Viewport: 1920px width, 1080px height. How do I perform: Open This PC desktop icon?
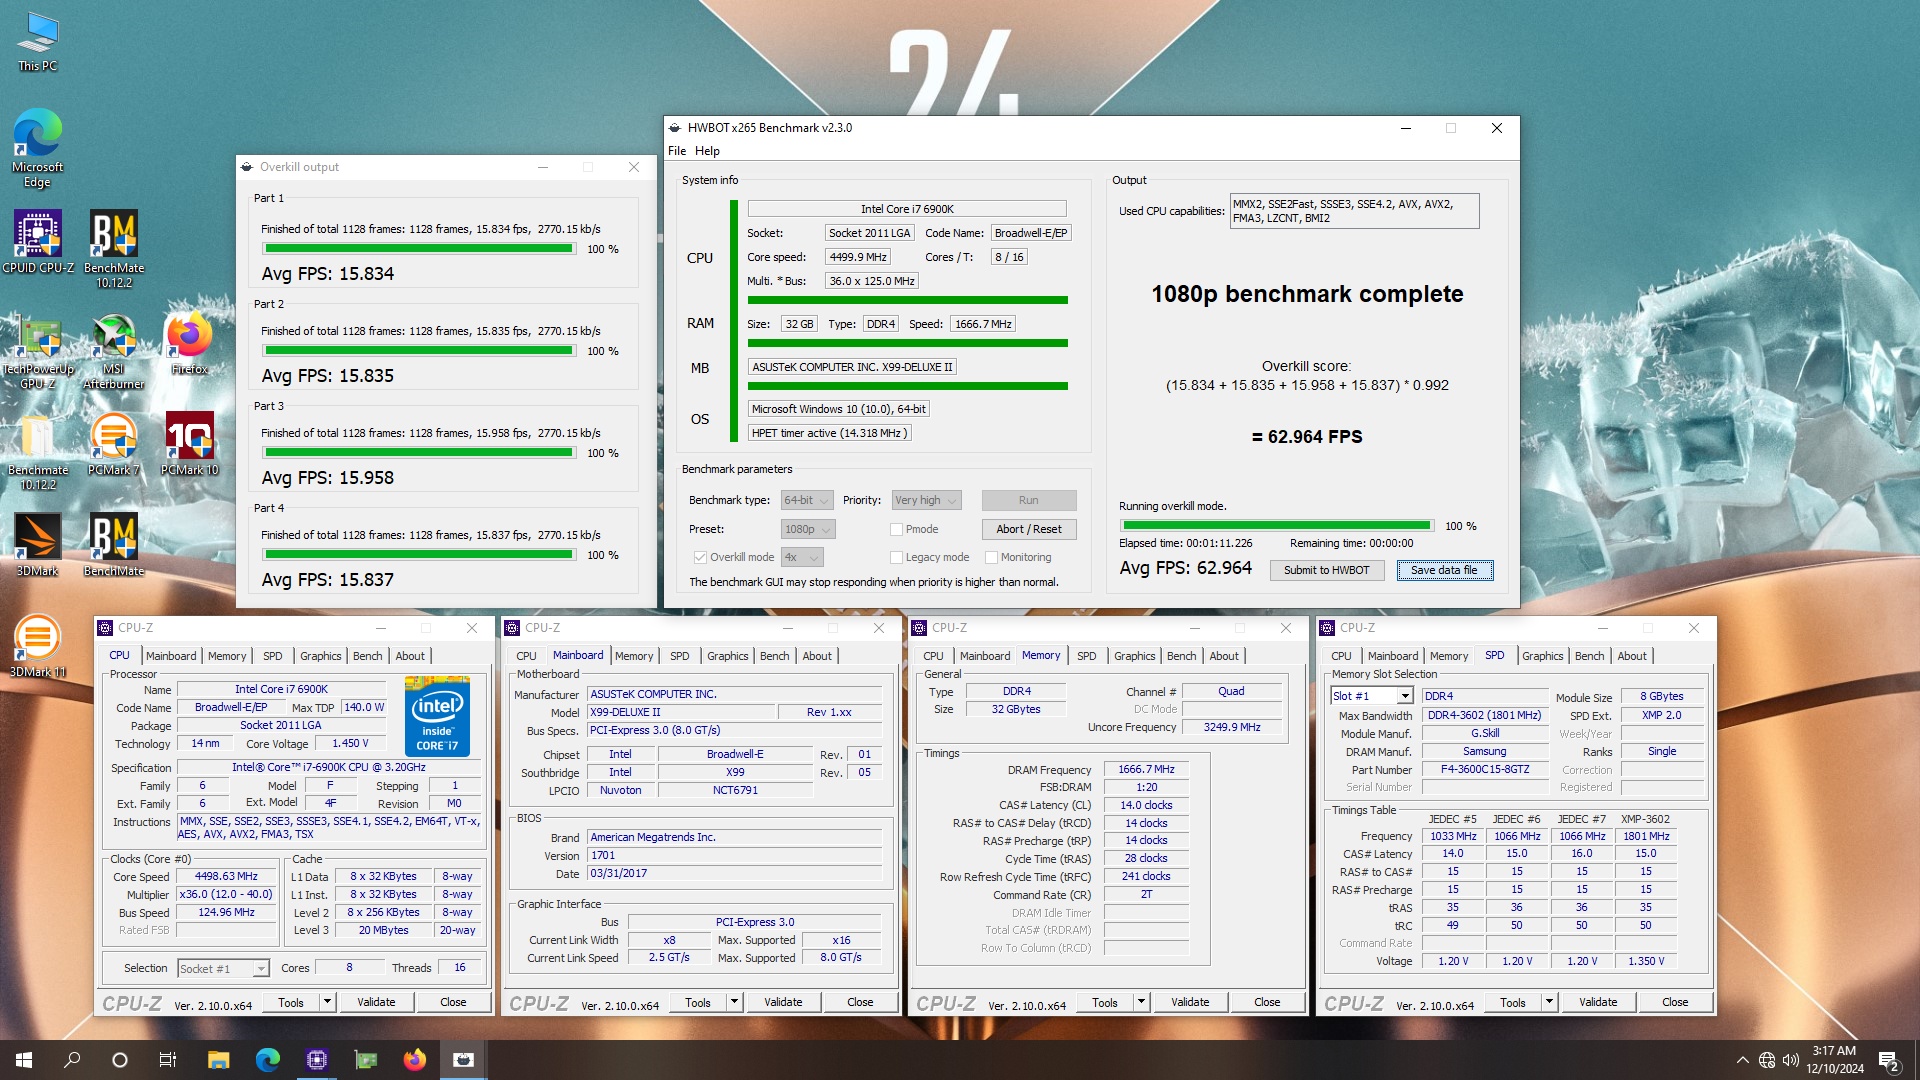(x=38, y=42)
